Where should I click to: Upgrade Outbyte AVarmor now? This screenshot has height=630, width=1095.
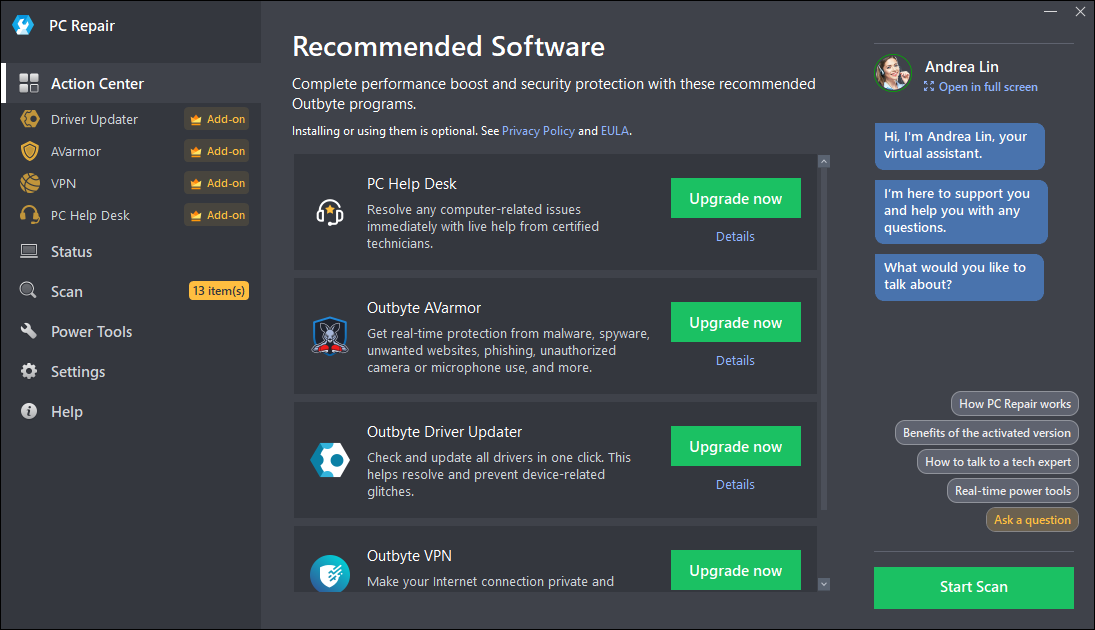(735, 322)
